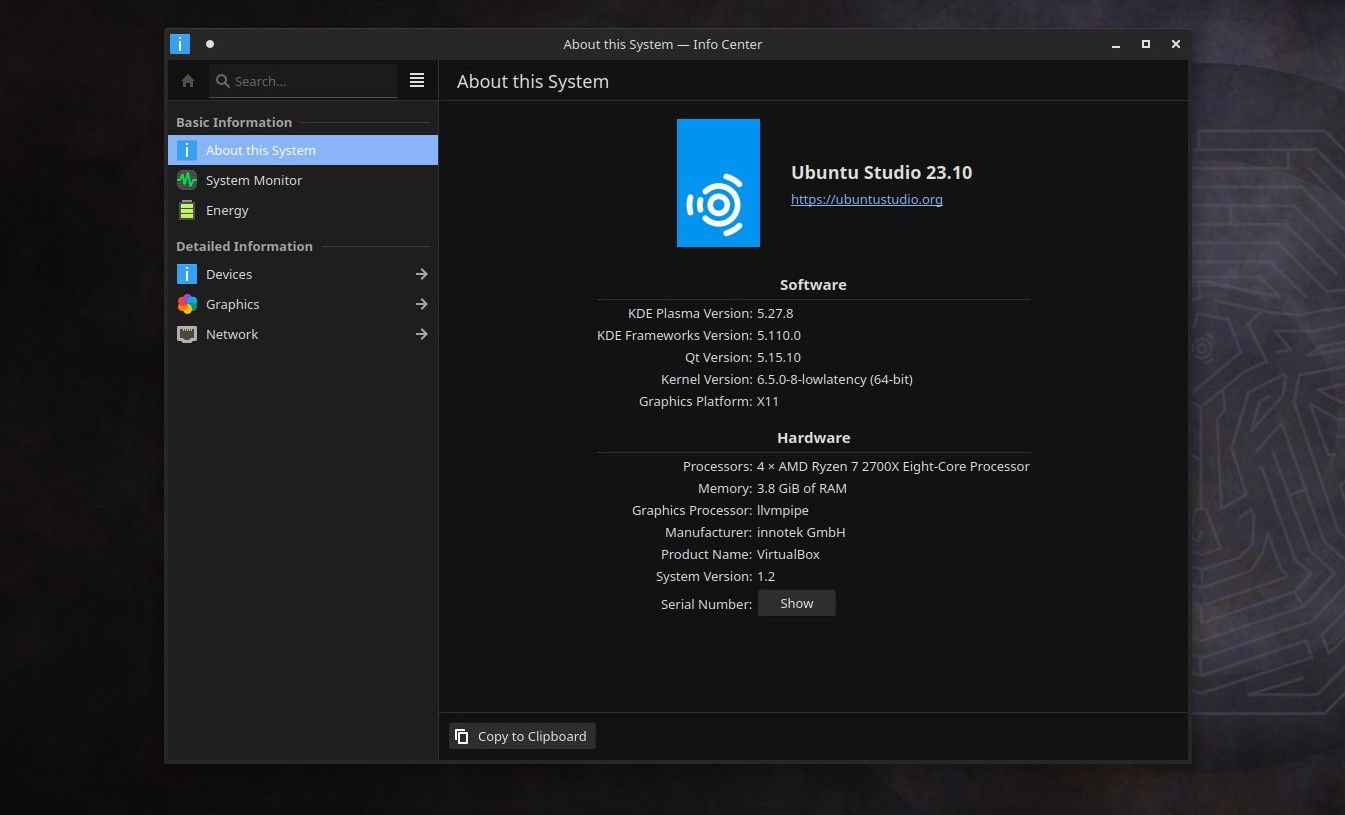Screen dimensions: 1345x815
Task: Expand the Graphics detail page
Action: (x=421, y=304)
